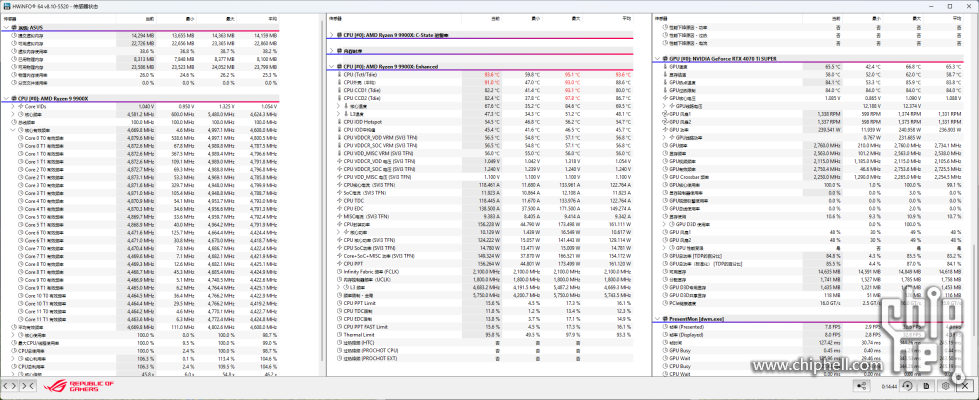This screenshot has height=400, width=979.
Task: Click the 0:14:44 elapsed time readout
Action: [890, 386]
